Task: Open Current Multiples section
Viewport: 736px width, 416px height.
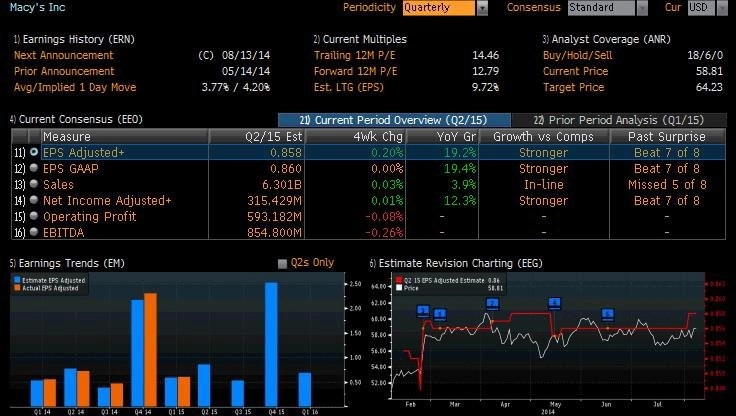Action: pyautogui.click(x=360, y=39)
